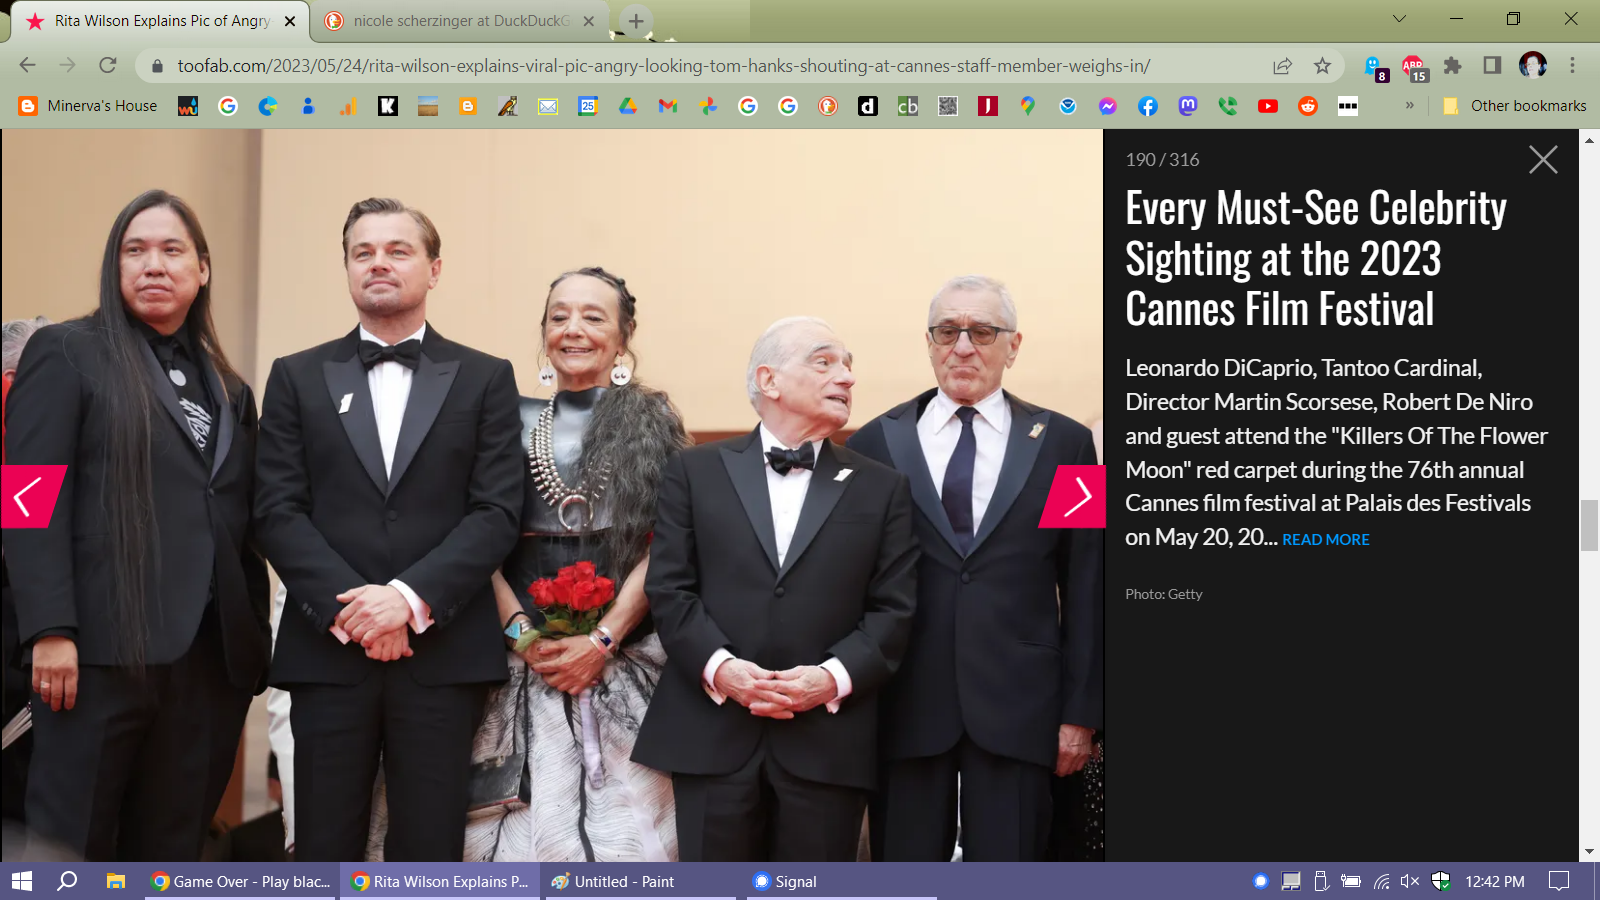Toggle the muted volume tray icon
This screenshot has width=1600, height=900.
[1410, 881]
